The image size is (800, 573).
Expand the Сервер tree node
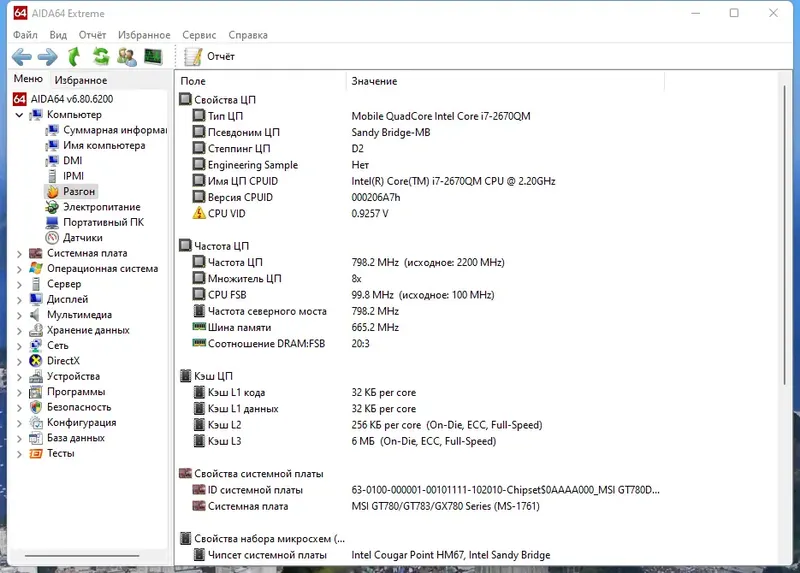point(19,284)
